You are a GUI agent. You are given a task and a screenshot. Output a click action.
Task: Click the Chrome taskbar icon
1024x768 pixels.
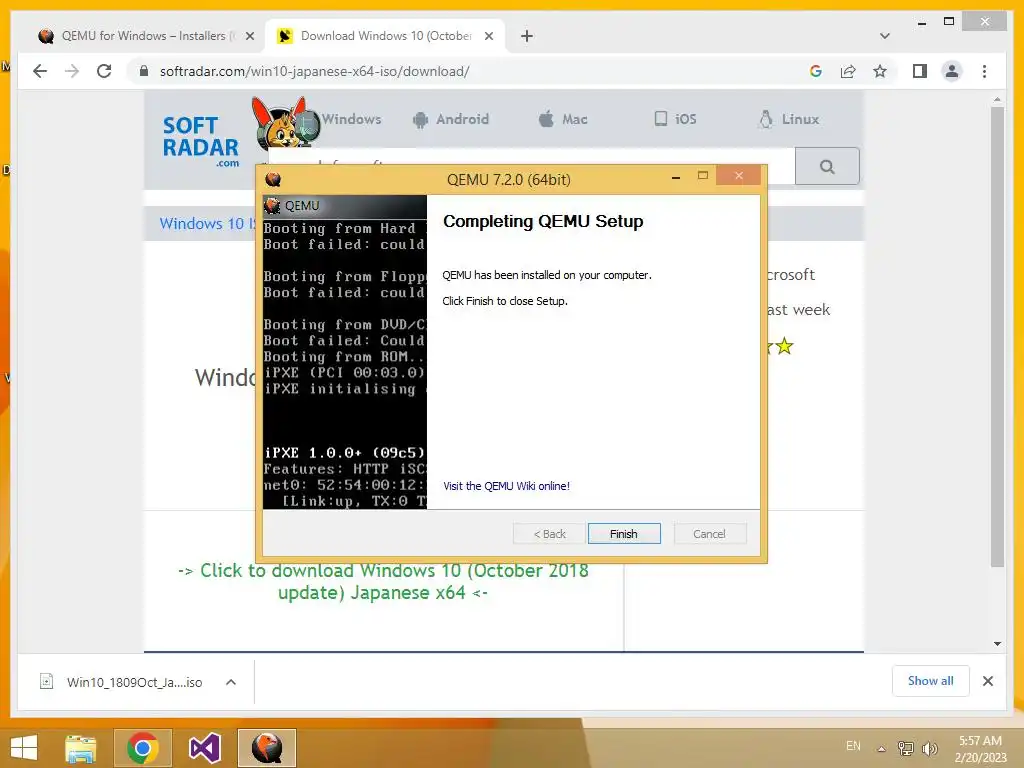click(142, 748)
